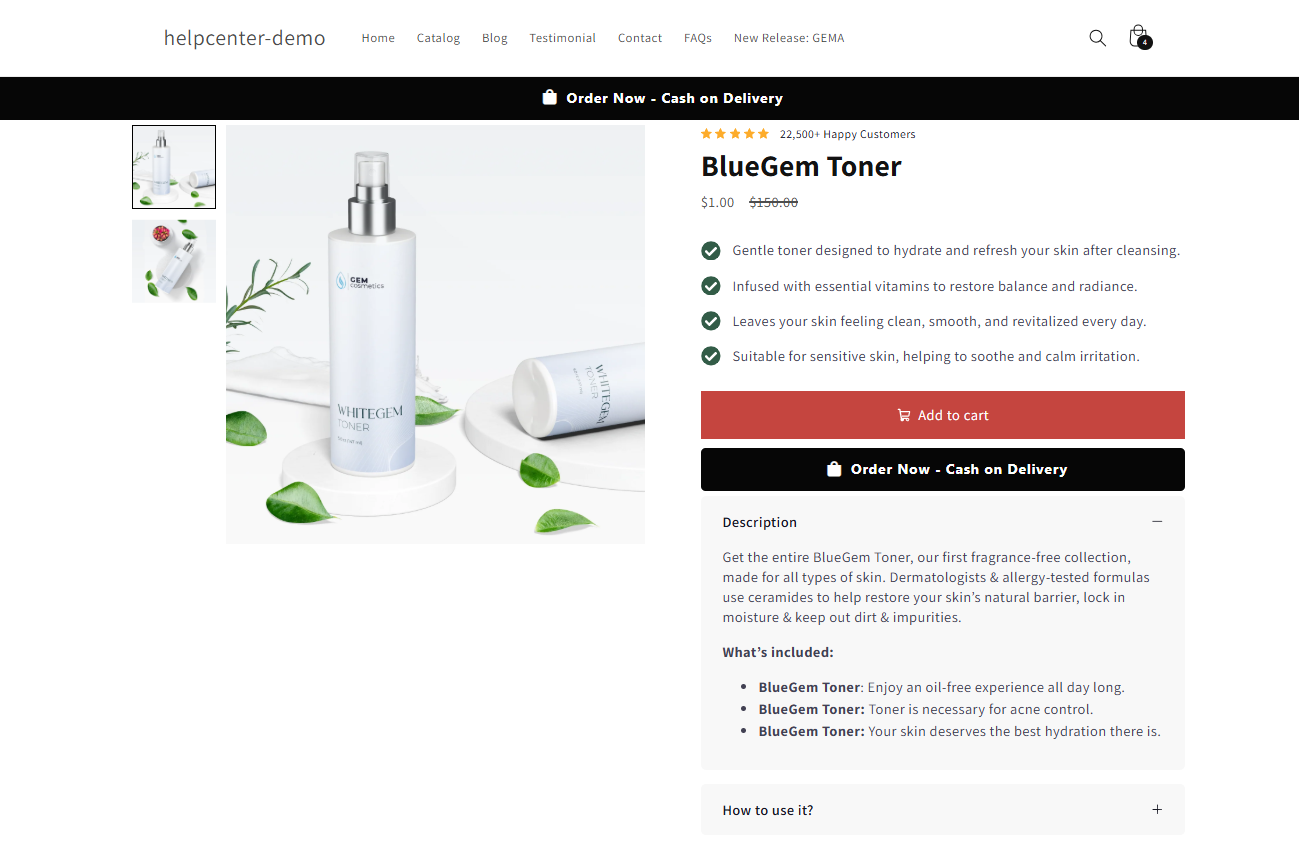This screenshot has width=1299, height=864.
Task: Open the FAQs navigation link
Action: (698, 38)
